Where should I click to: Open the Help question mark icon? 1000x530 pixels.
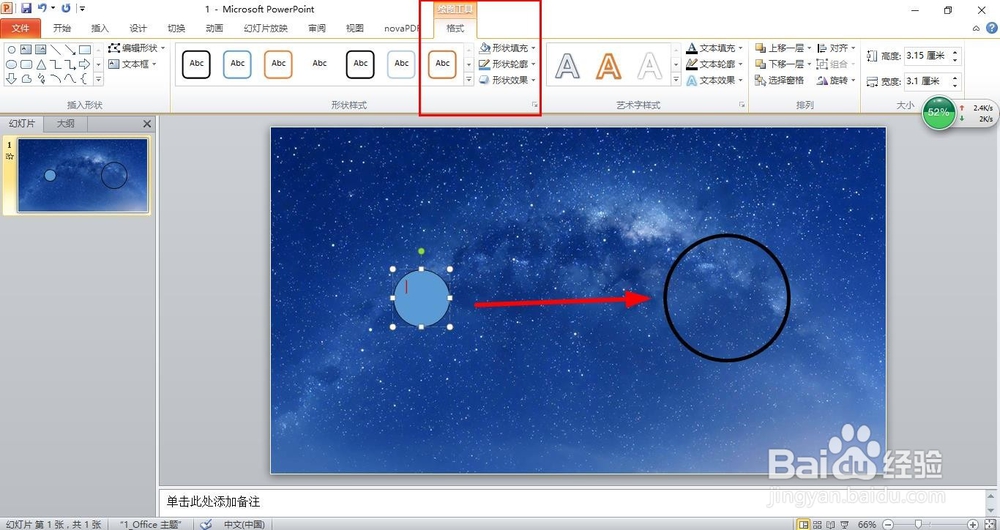[992, 28]
